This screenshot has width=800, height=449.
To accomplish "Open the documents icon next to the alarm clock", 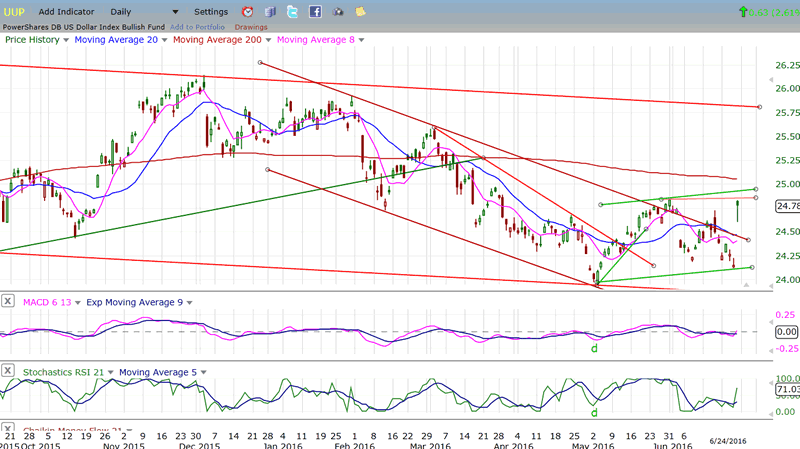I will coord(269,12).
